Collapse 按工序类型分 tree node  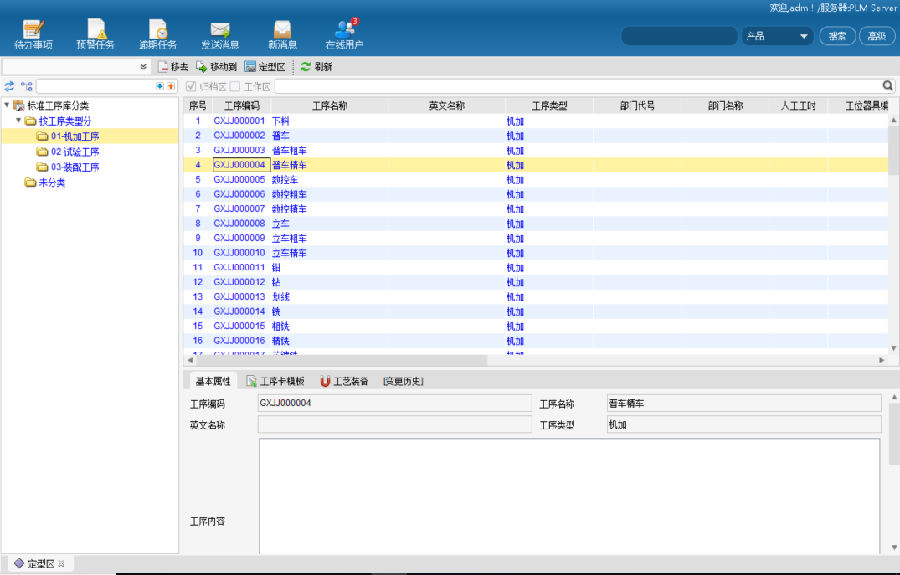(x=19, y=121)
